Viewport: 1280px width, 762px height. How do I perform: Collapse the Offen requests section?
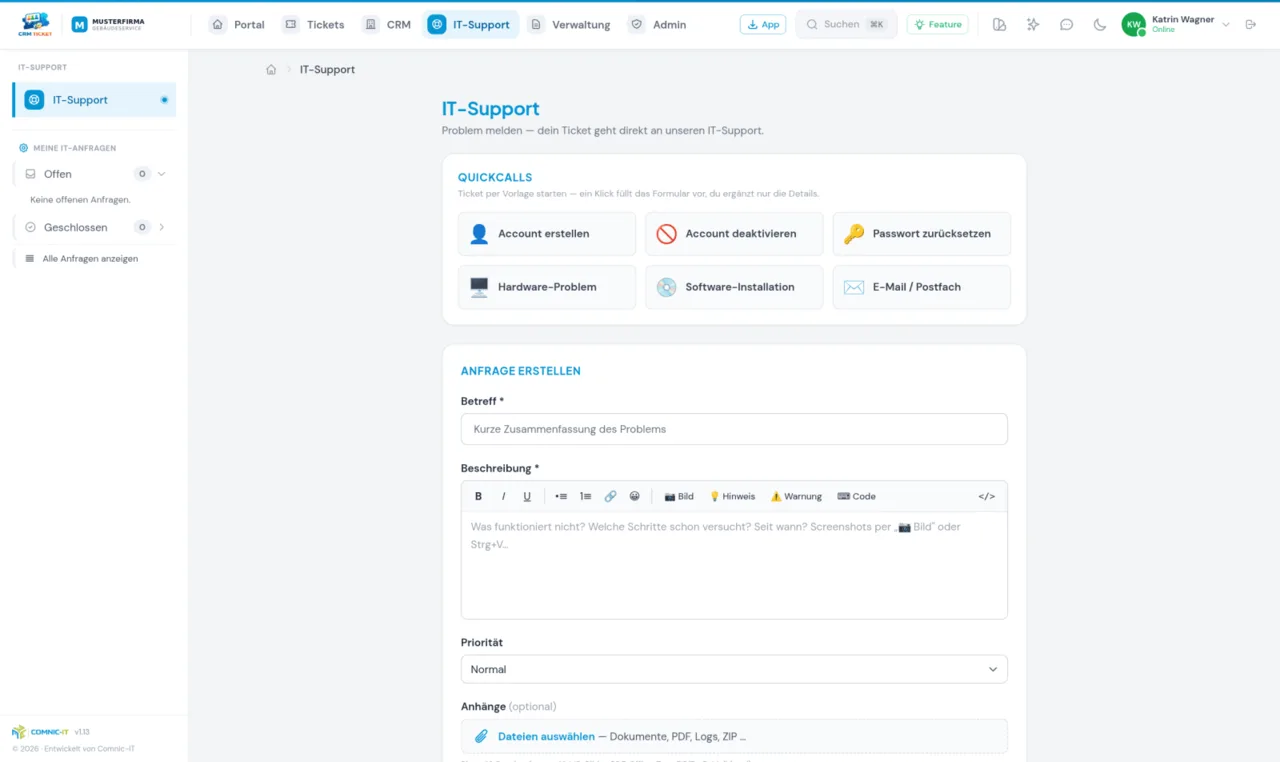162,174
